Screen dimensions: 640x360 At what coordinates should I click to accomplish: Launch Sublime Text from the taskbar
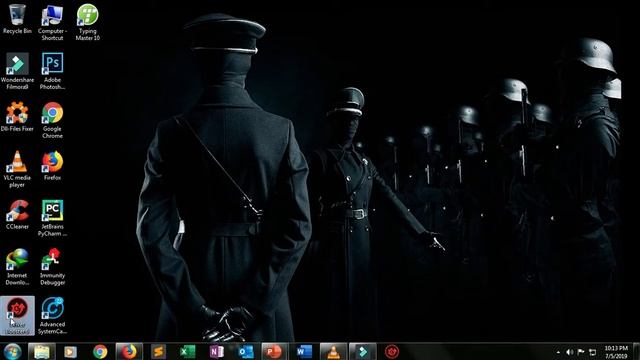tap(158, 351)
